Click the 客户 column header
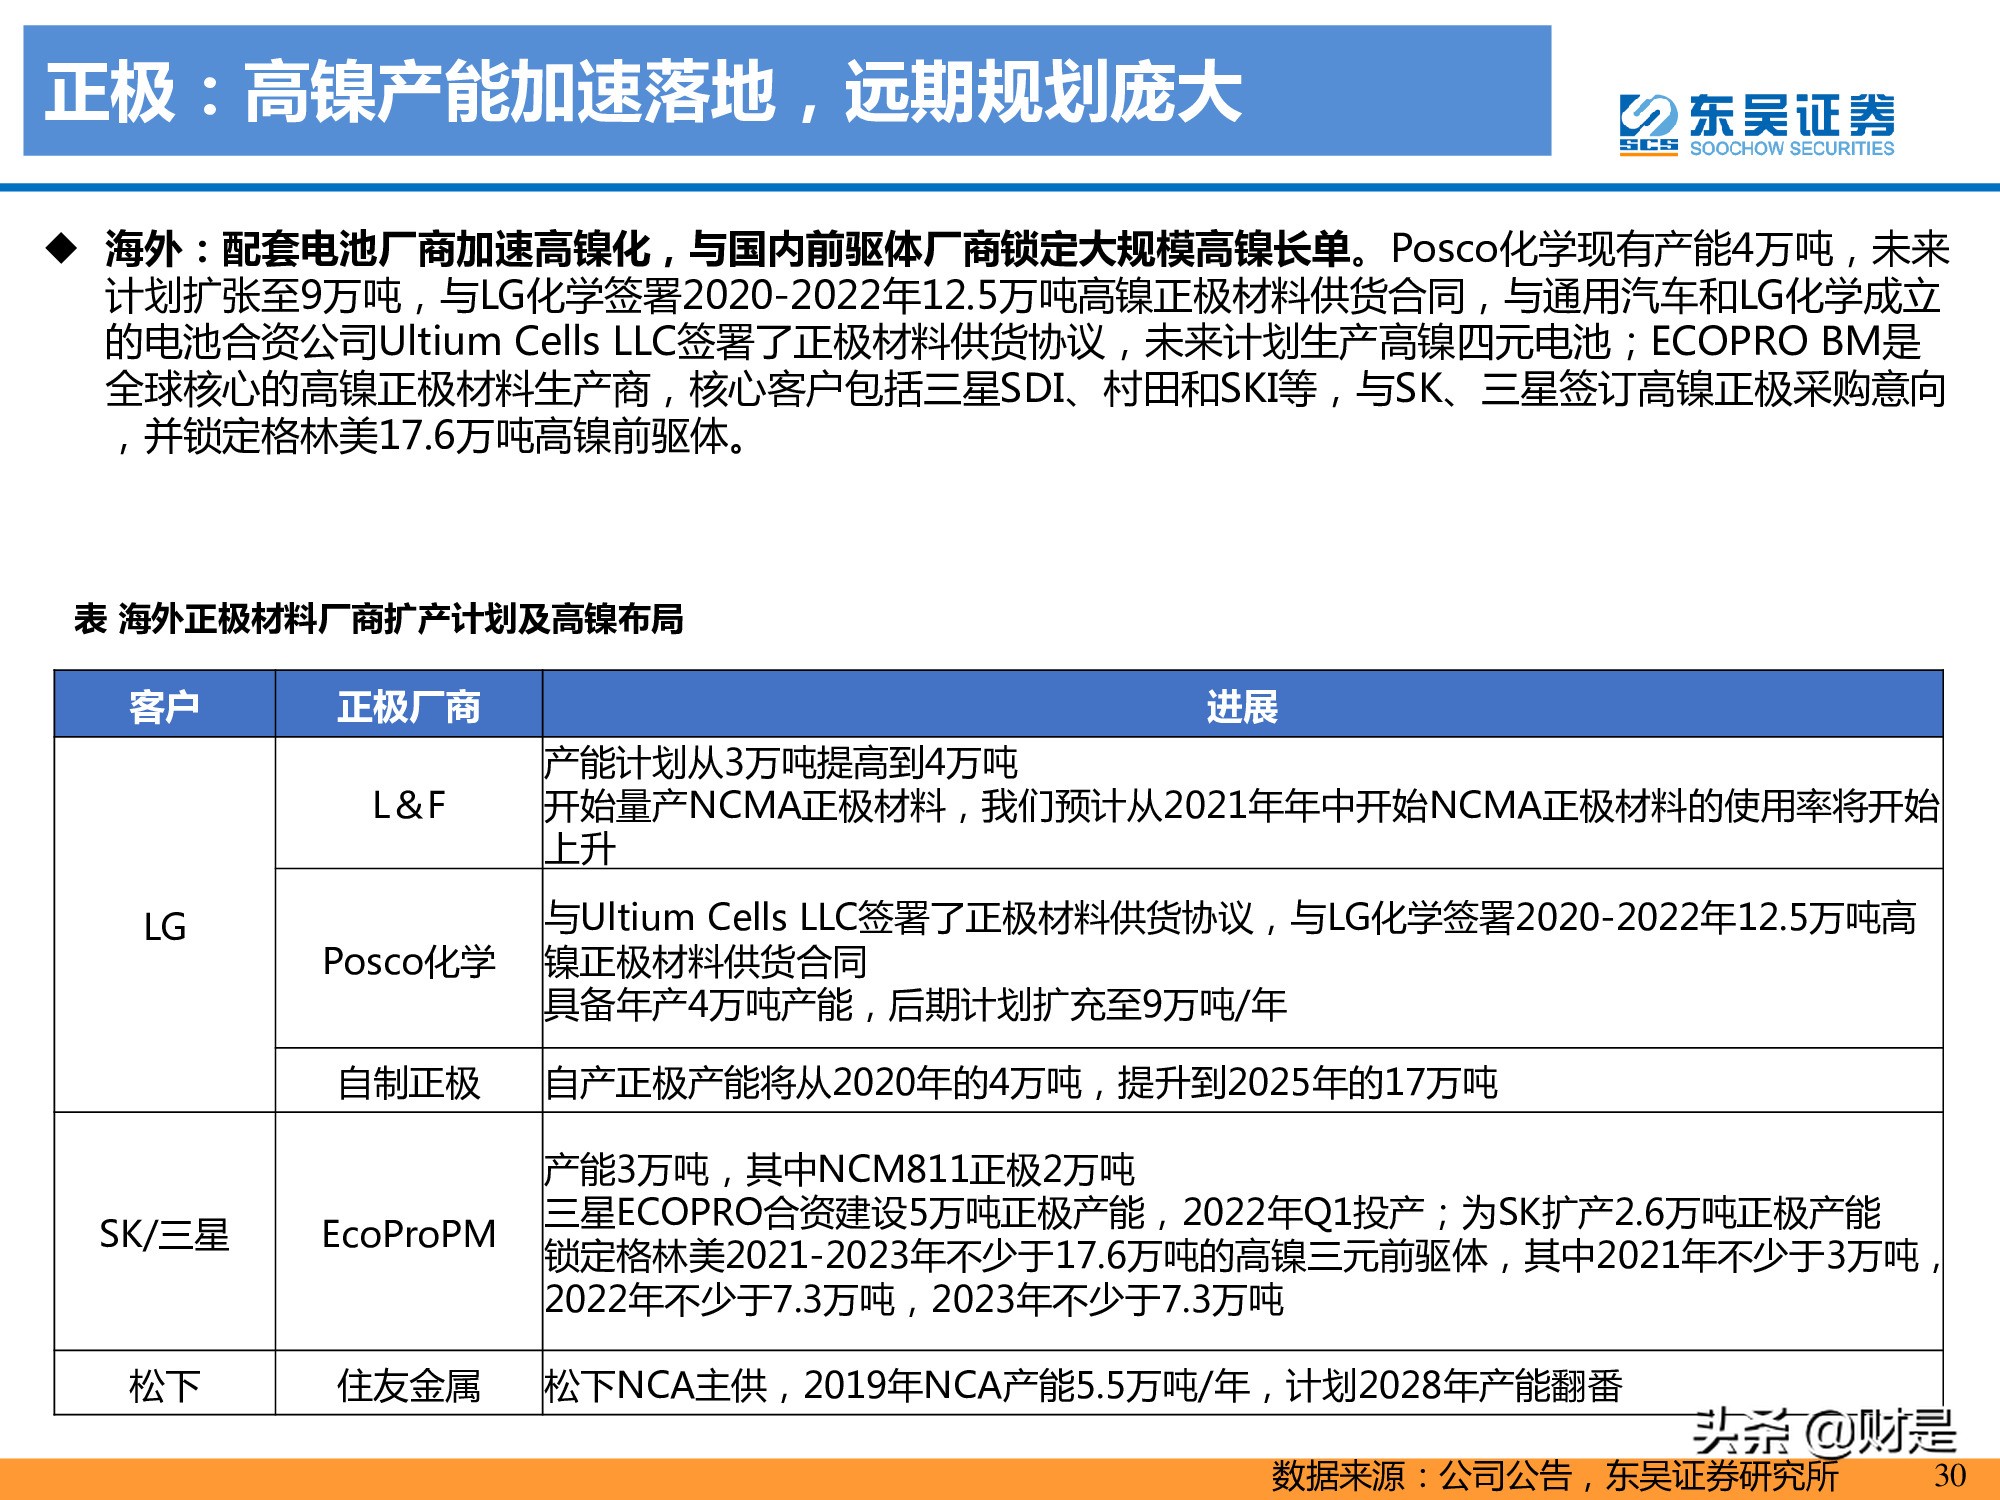This screenshot has width=2000, height=1500. click(x=164, y=706)
